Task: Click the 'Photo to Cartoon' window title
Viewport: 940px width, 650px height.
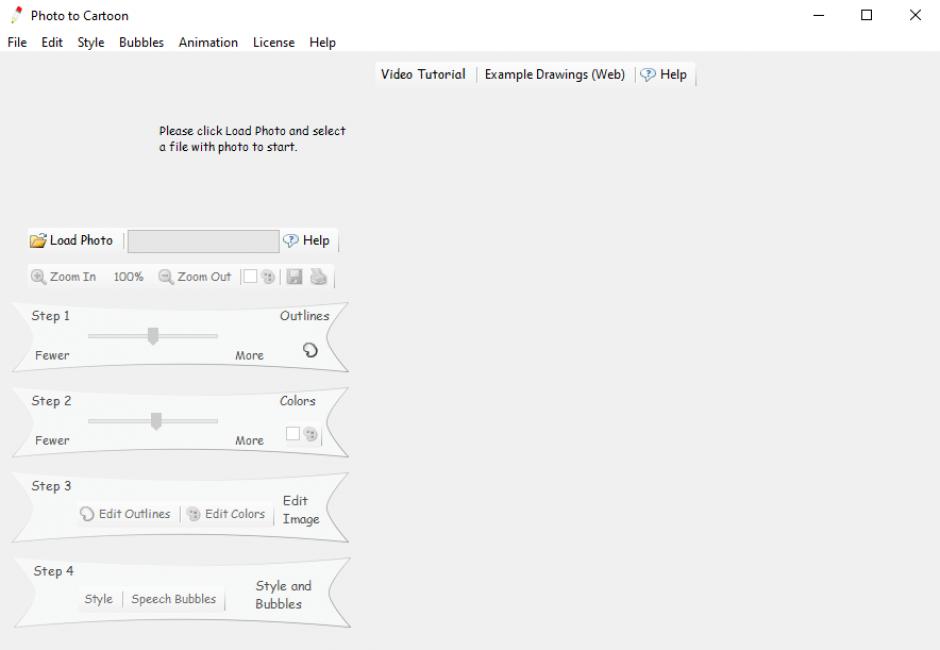Action: click(80, 16)
